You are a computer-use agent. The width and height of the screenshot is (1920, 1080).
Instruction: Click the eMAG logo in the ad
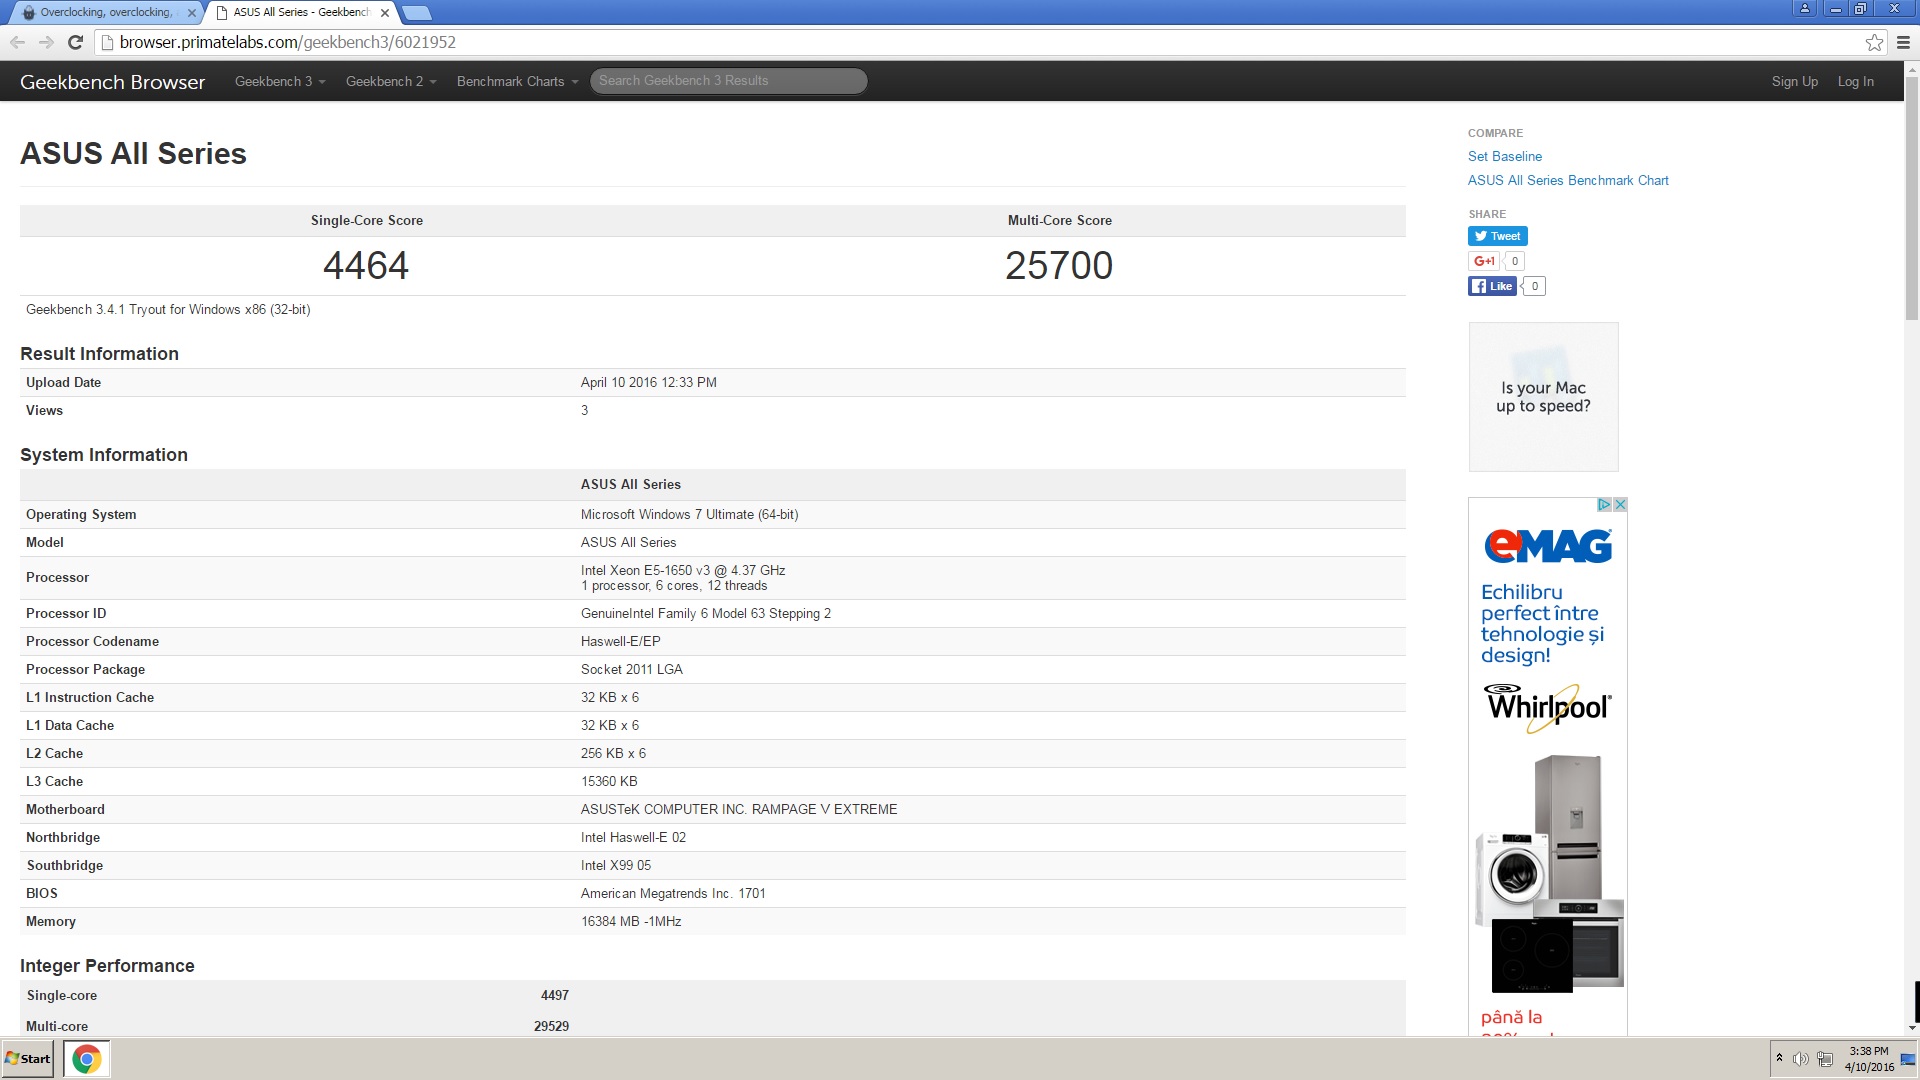click(1547, 545)
